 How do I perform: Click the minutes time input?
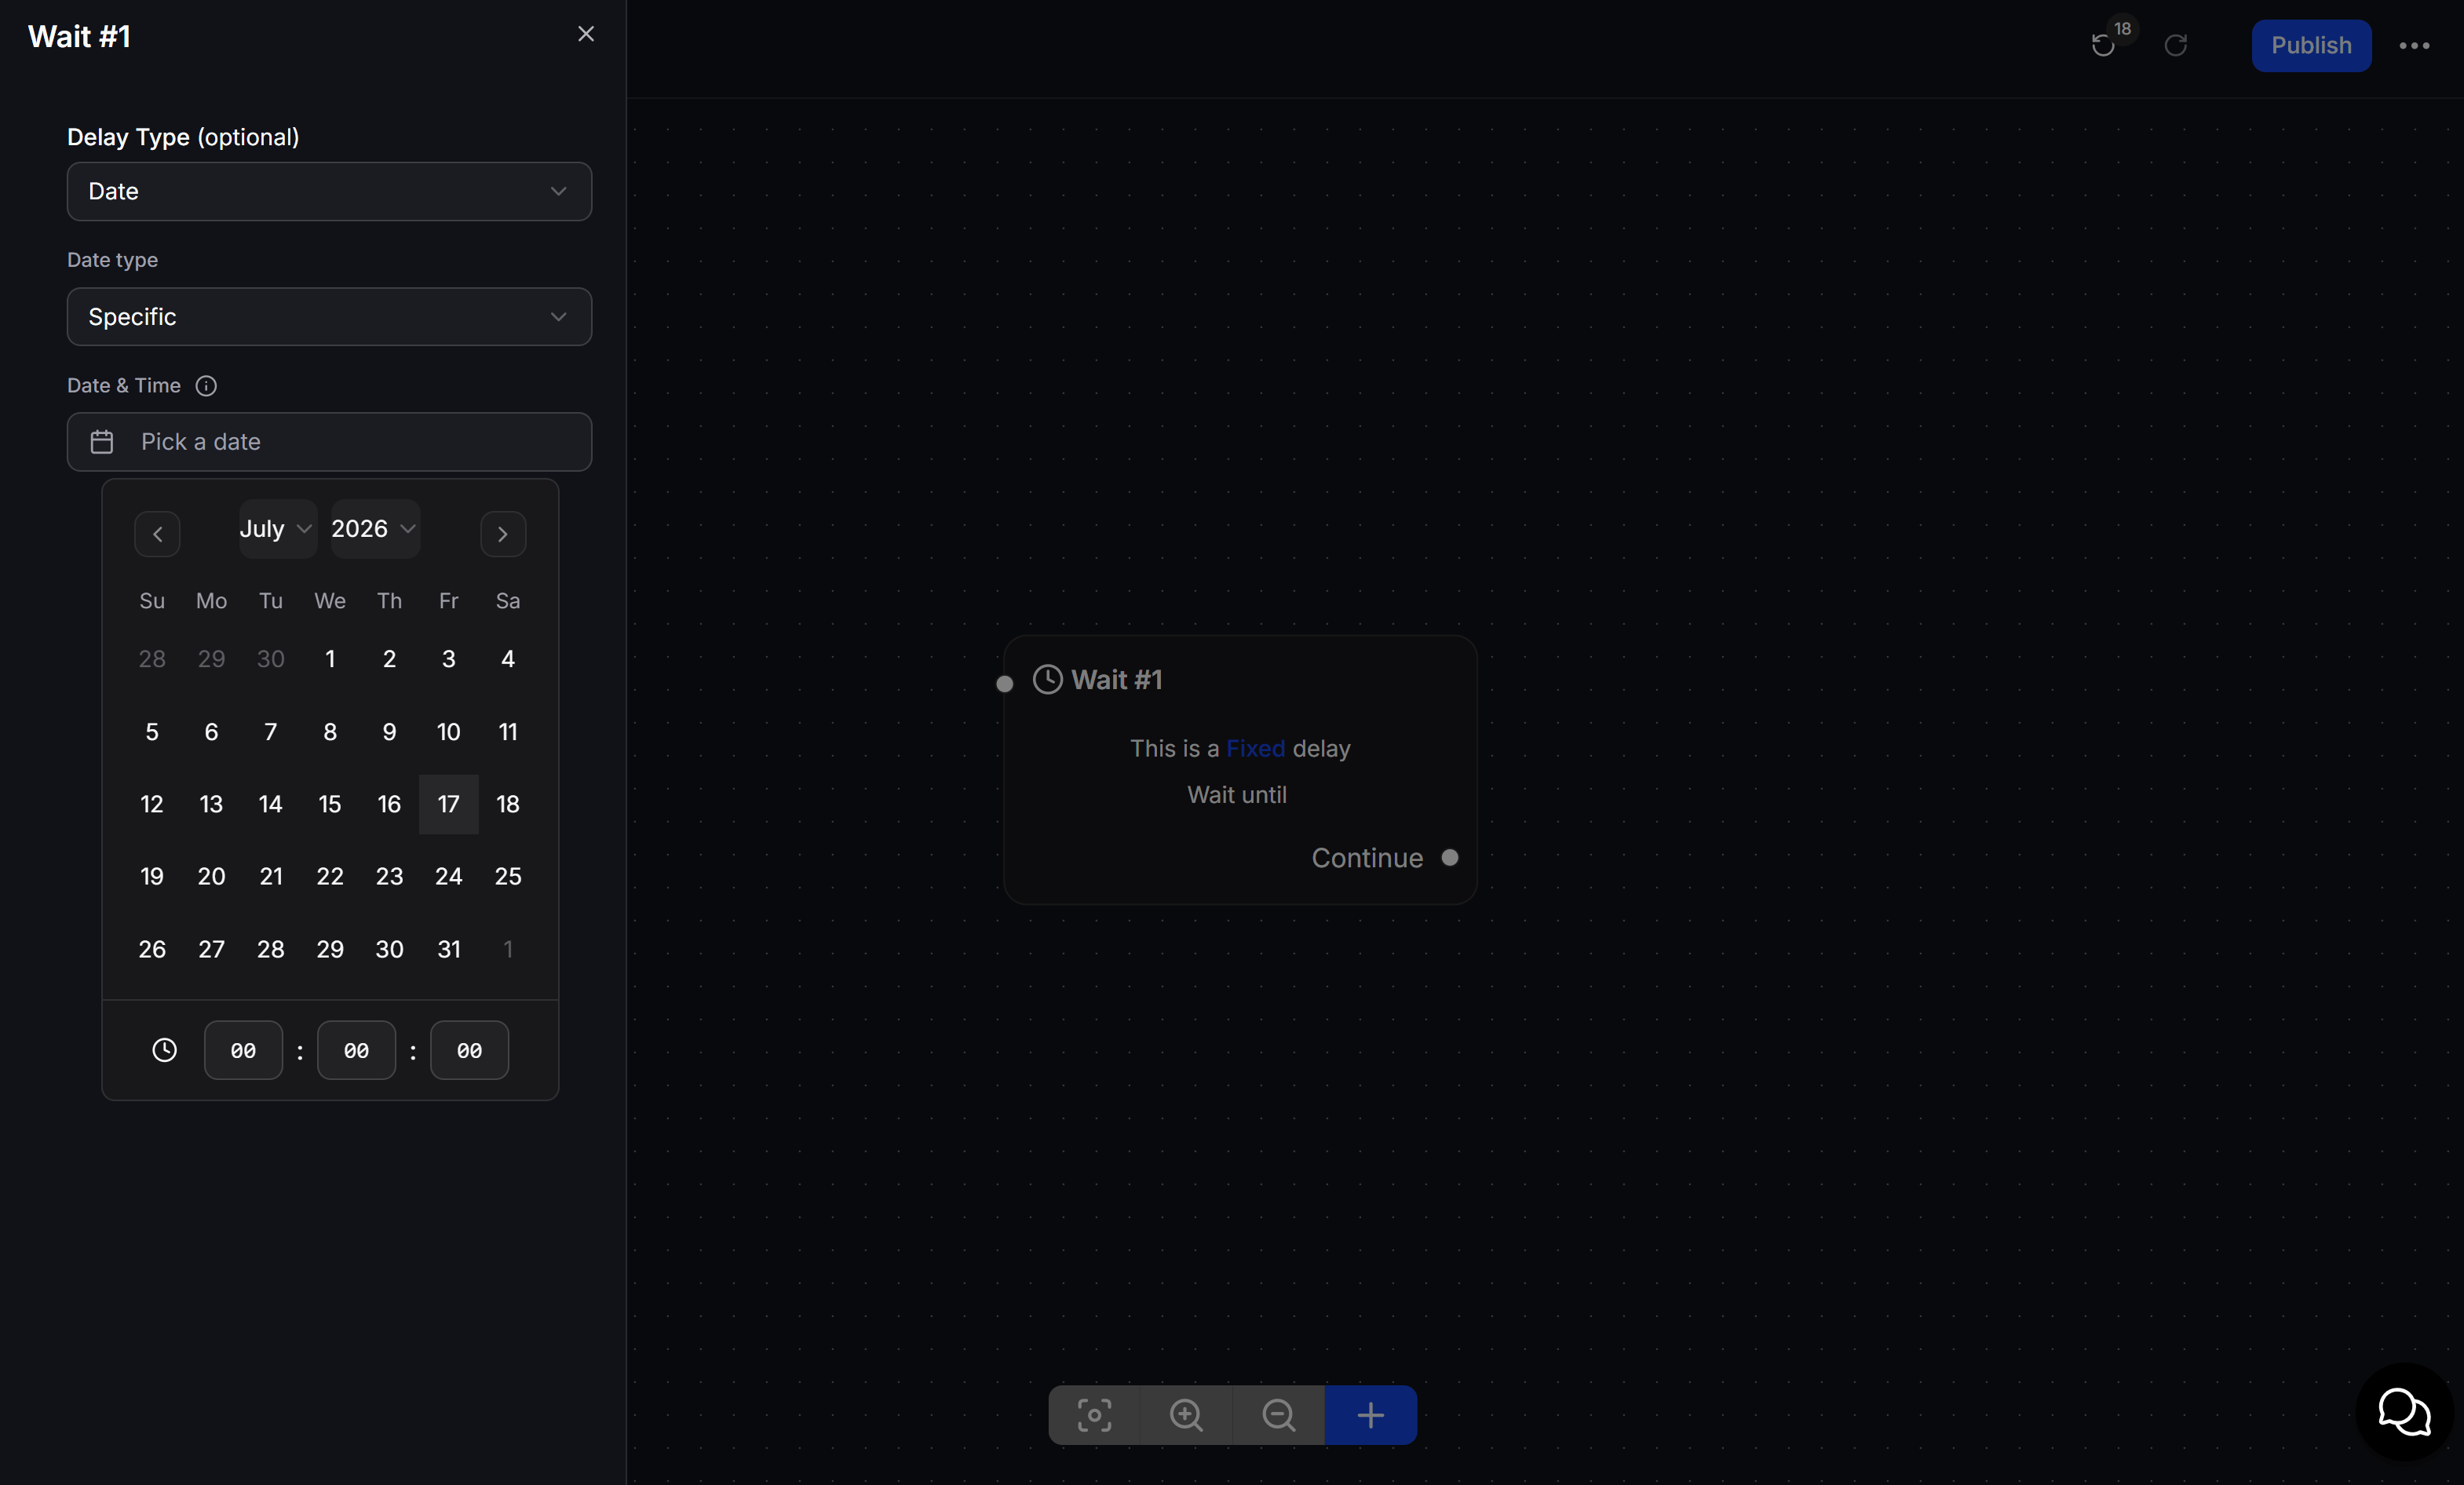[x=356, y=1050]
